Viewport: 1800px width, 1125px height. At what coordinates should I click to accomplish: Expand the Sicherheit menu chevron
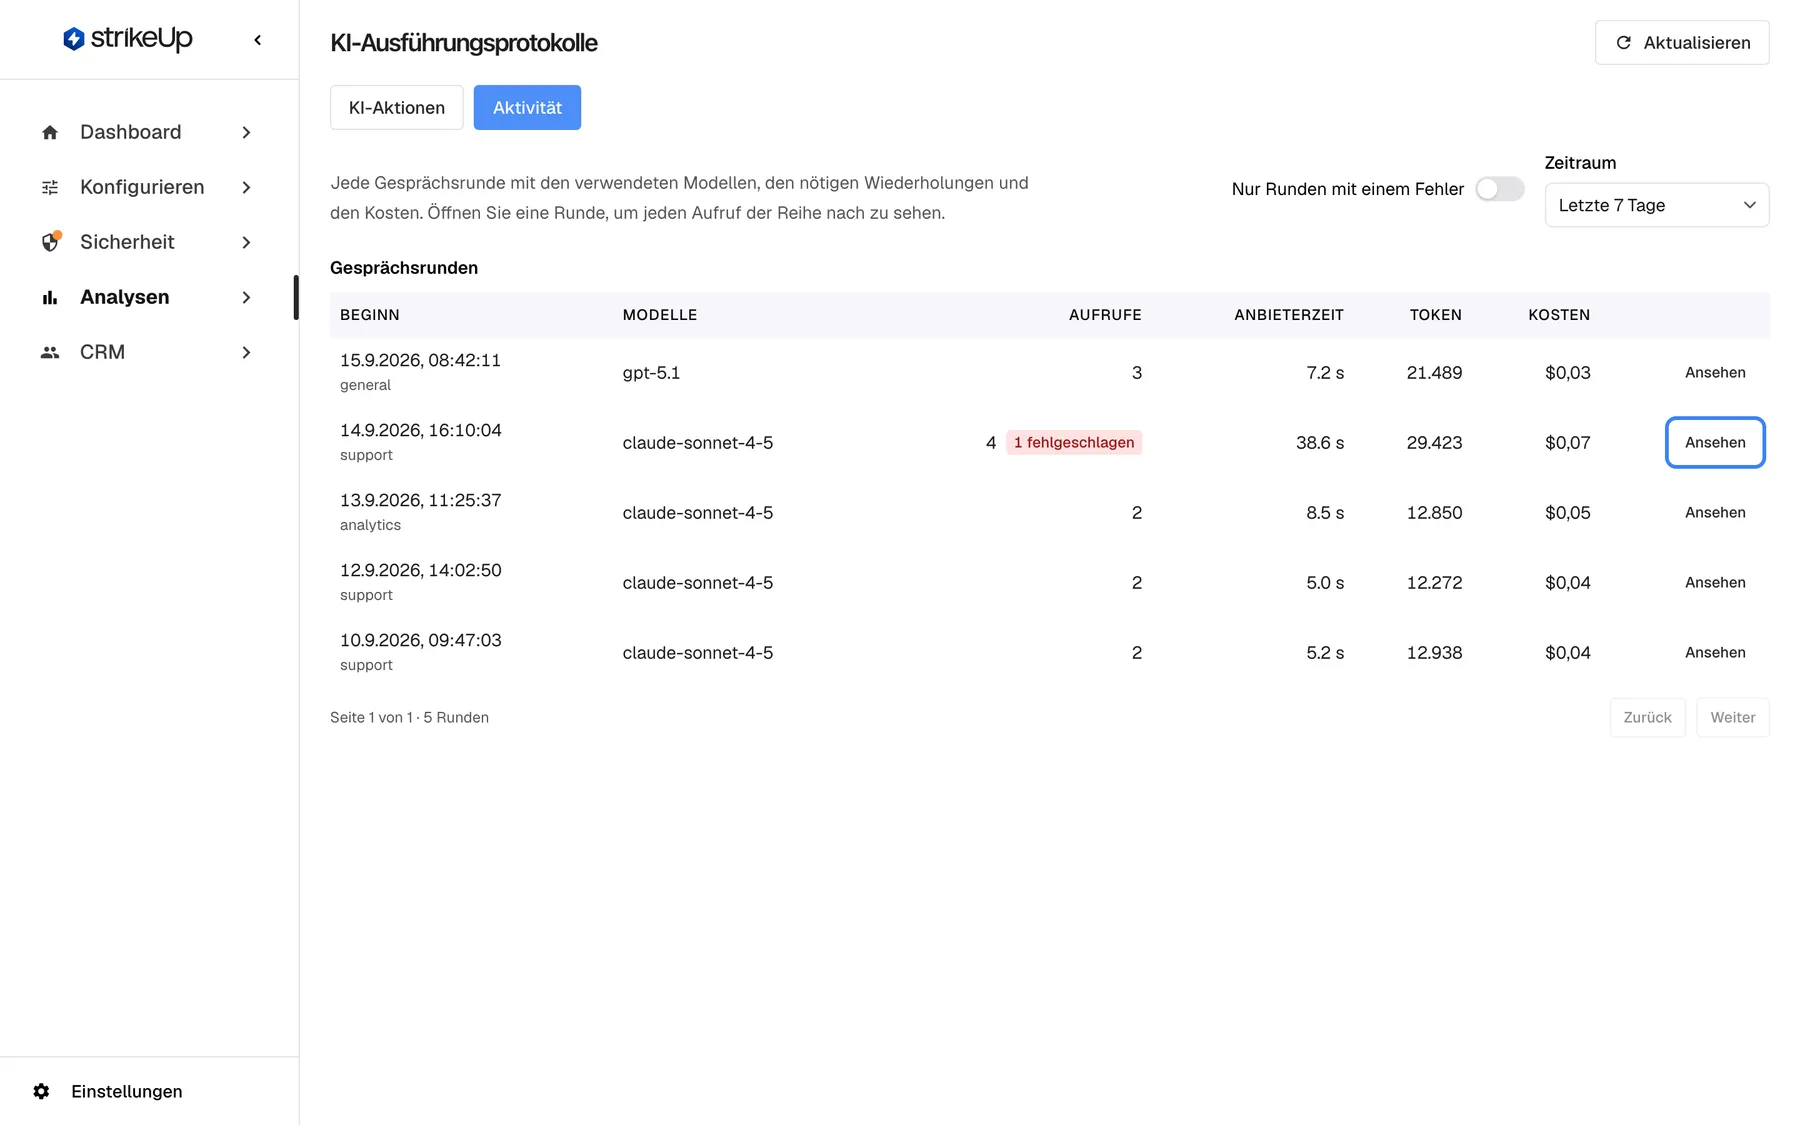coord(246,242)
